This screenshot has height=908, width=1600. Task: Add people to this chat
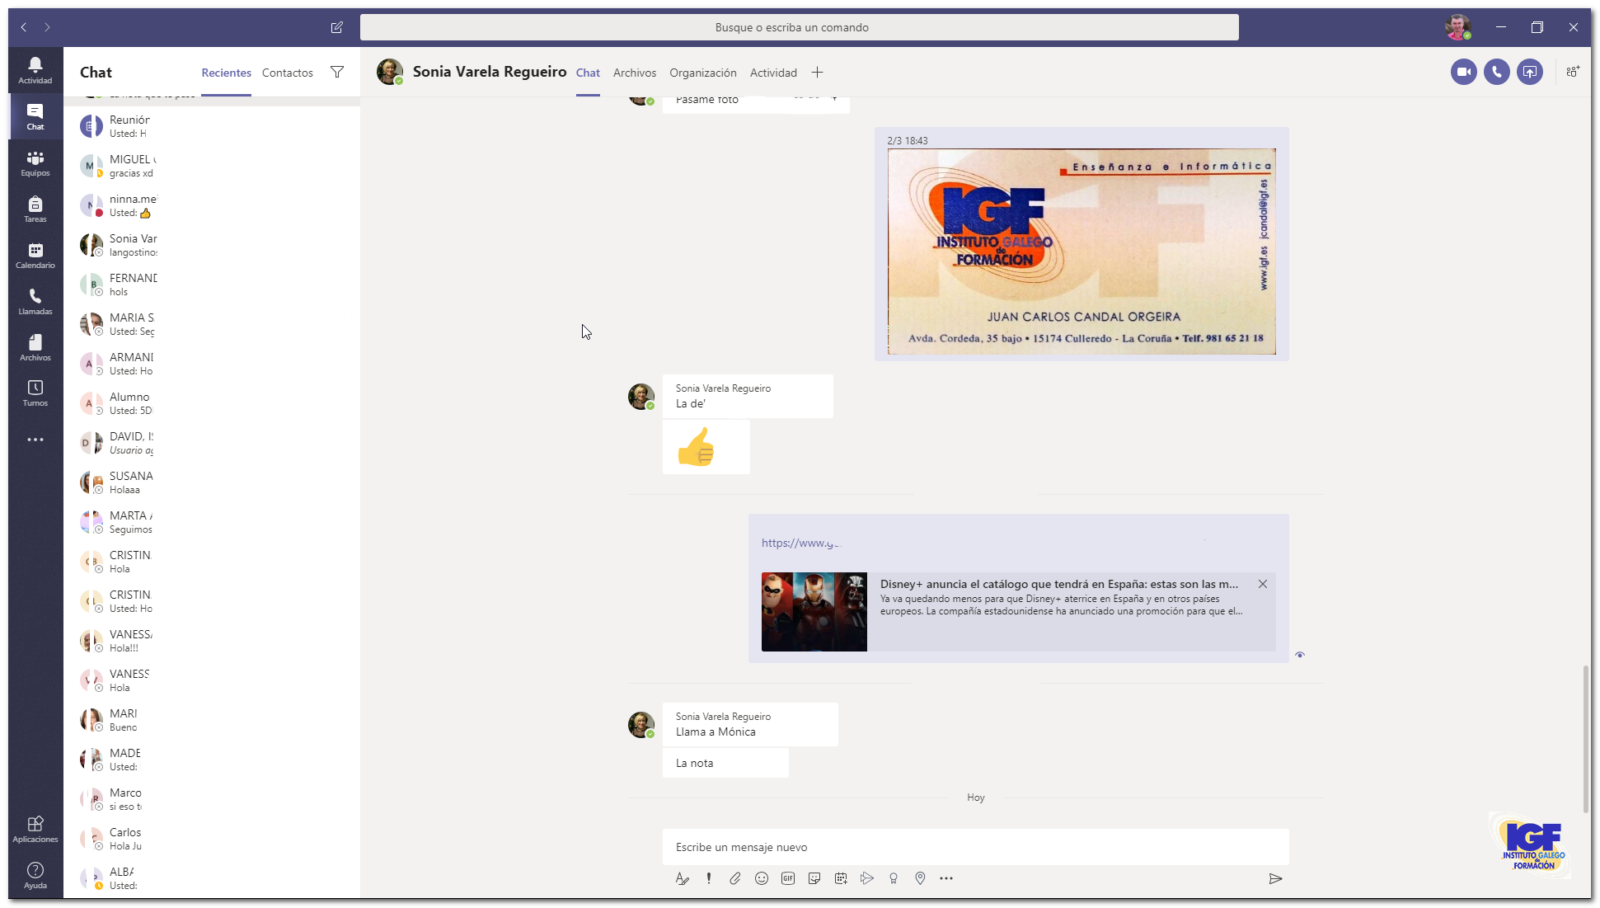1573,72
